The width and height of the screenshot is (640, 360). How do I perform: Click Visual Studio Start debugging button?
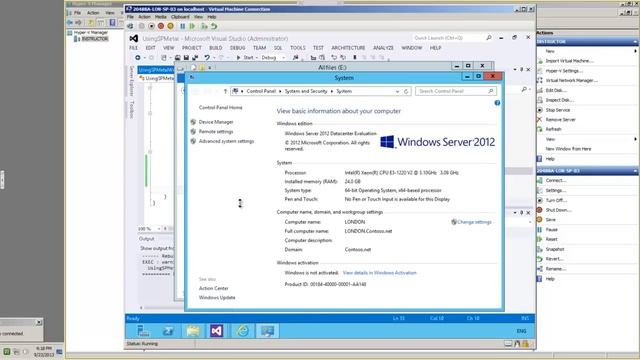pos(245,58)
